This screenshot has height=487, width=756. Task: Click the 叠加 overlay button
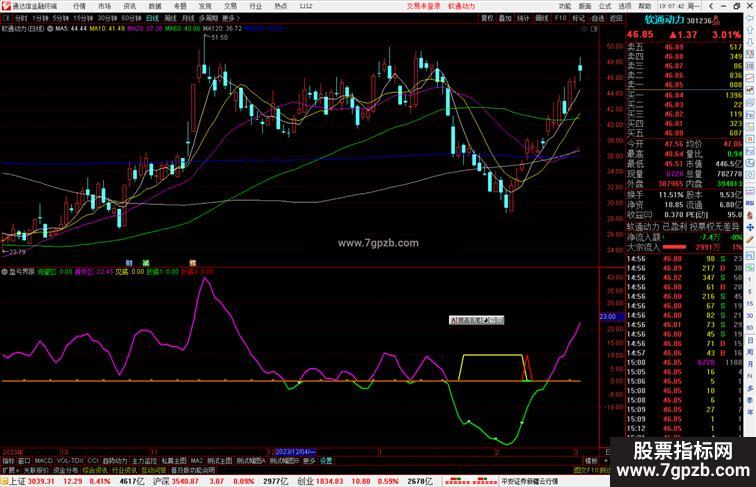(505, 18)
